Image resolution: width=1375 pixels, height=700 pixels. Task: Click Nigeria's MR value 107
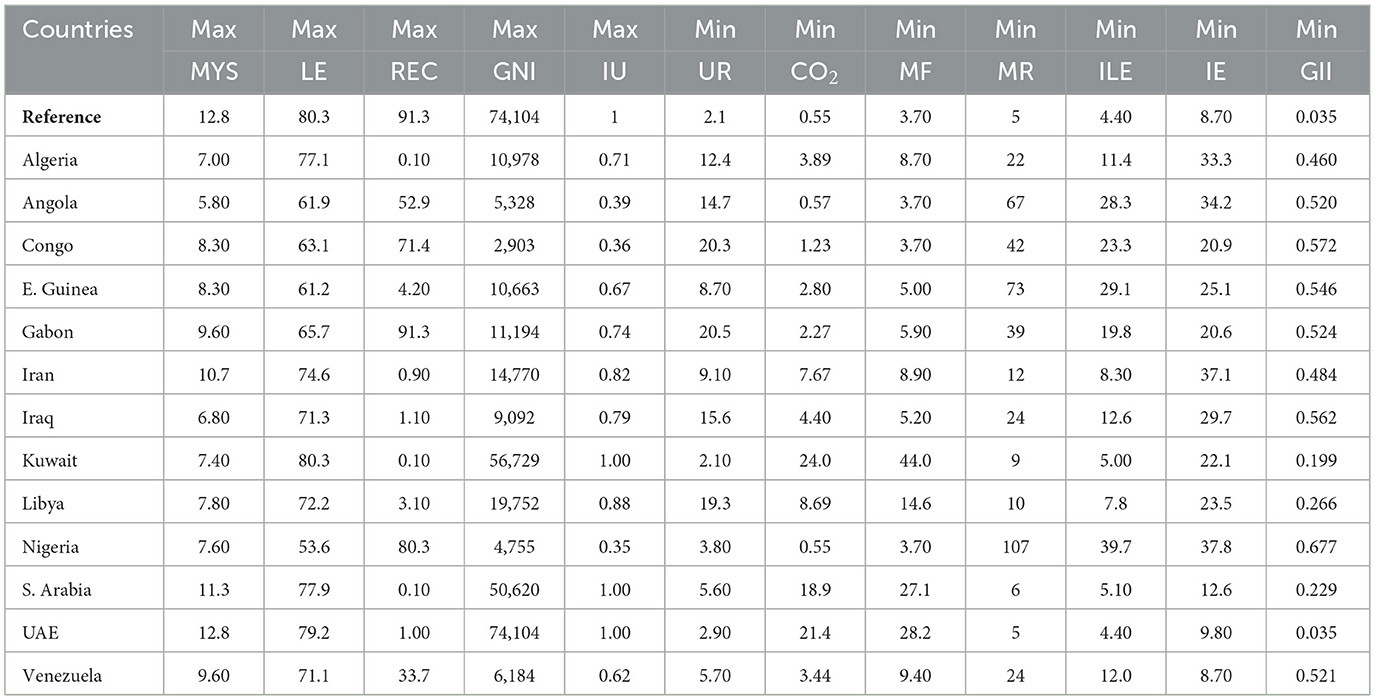pyautogui.click(x=1015, y=547)
